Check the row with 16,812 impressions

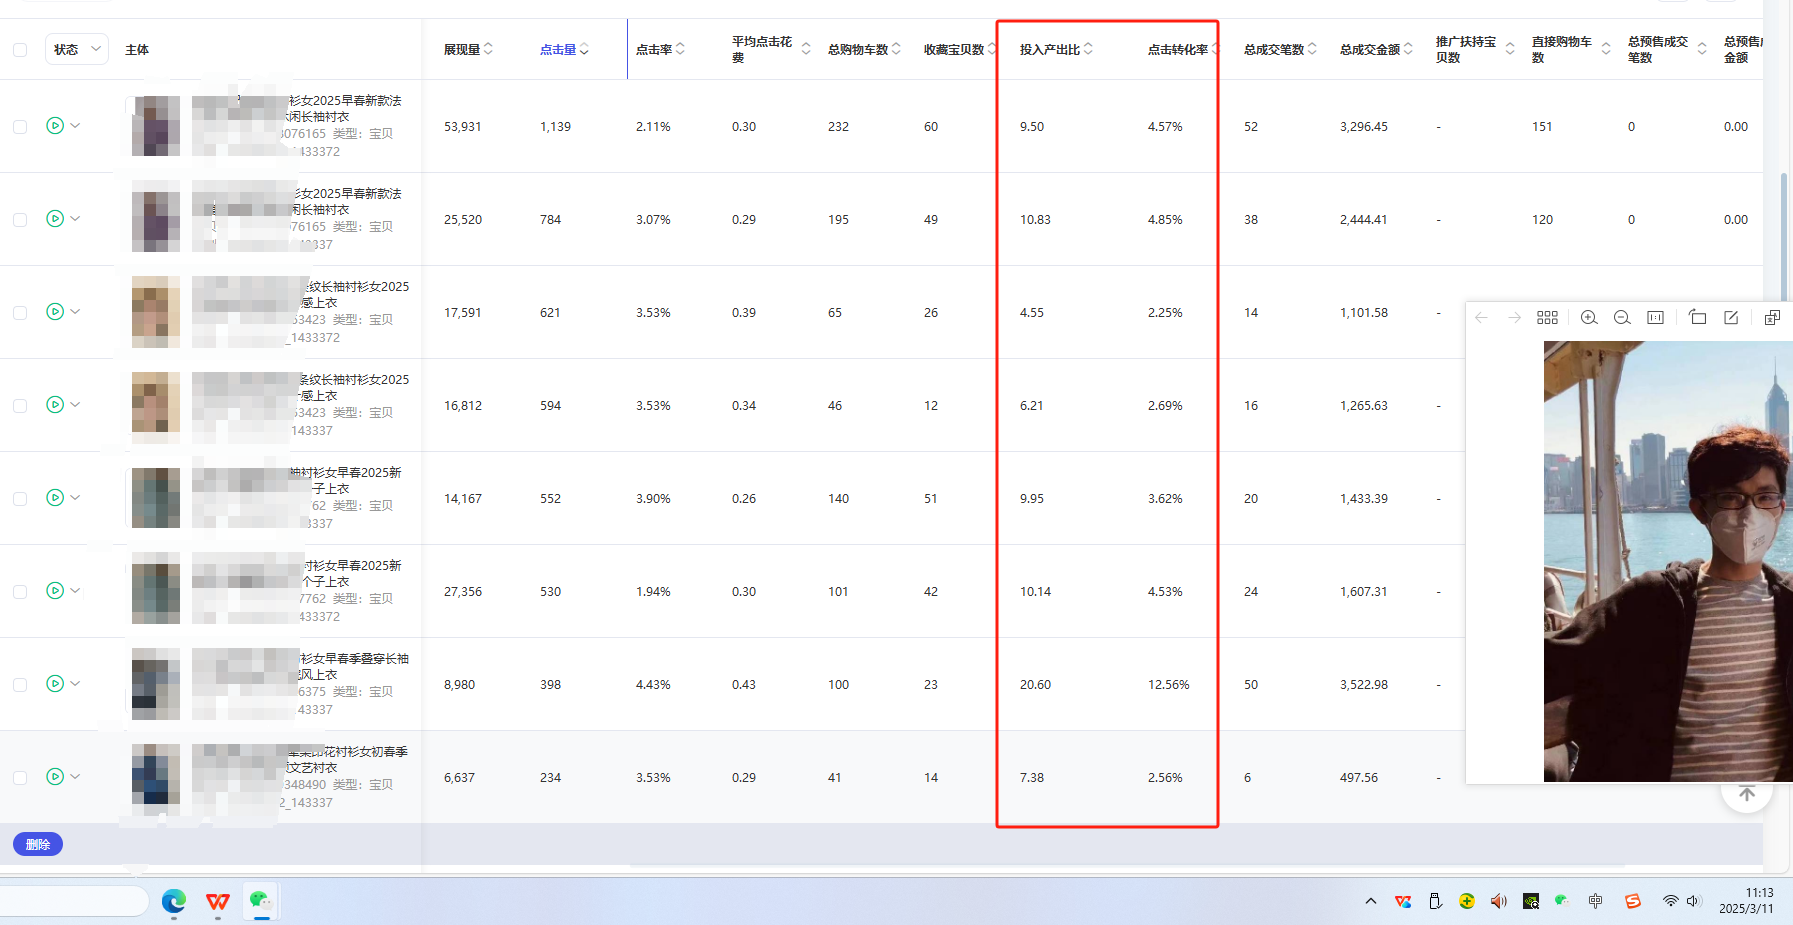point(20,406)
